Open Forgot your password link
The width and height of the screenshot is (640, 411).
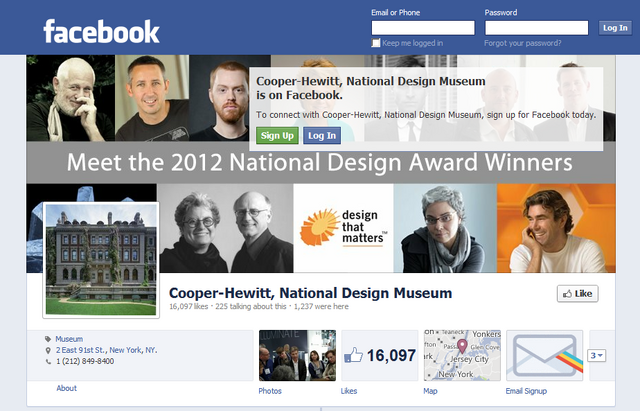point(522,43)
